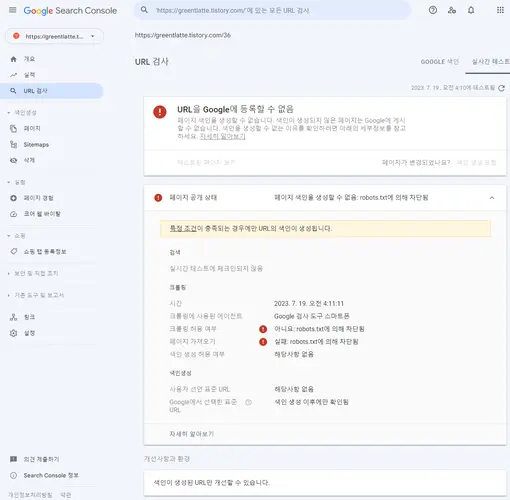Click the 특정 조건 link in yellow banner

pos(183,228)
